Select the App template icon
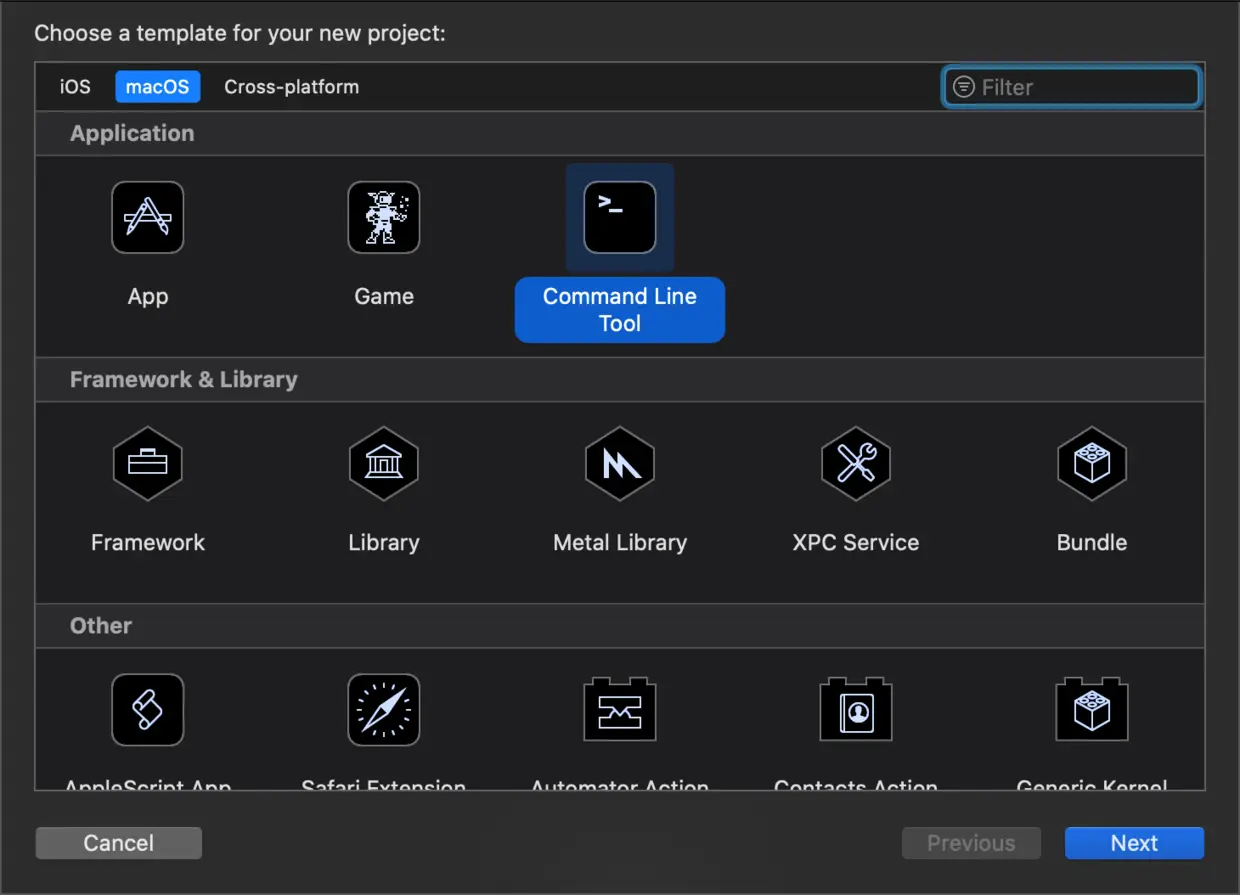Viewport: 1240px width, 895px height. click(147, 217)
